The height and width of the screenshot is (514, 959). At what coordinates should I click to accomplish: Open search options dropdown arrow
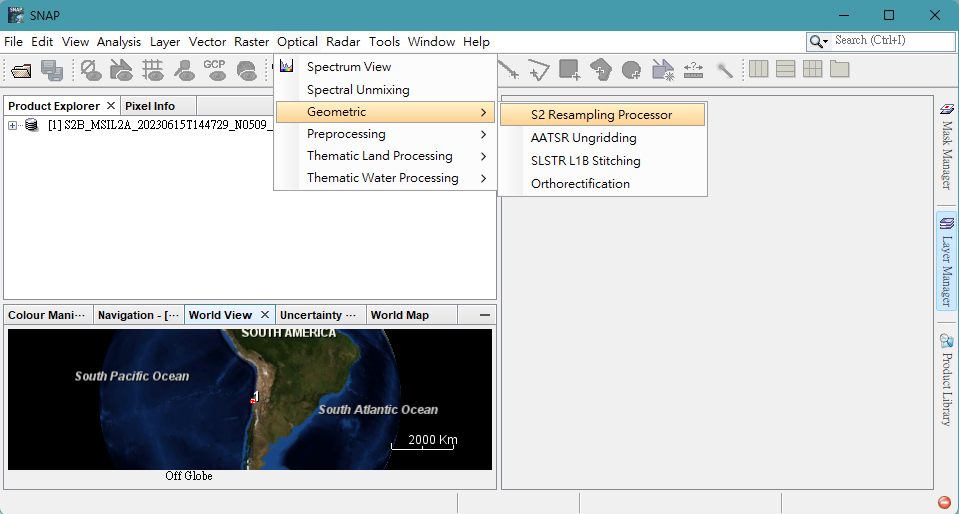point(826,42)
